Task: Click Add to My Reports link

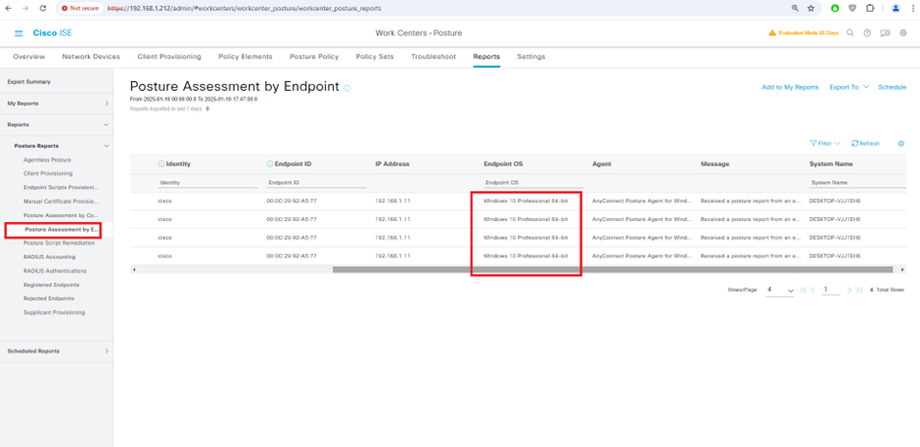Action: coord(790,87)
